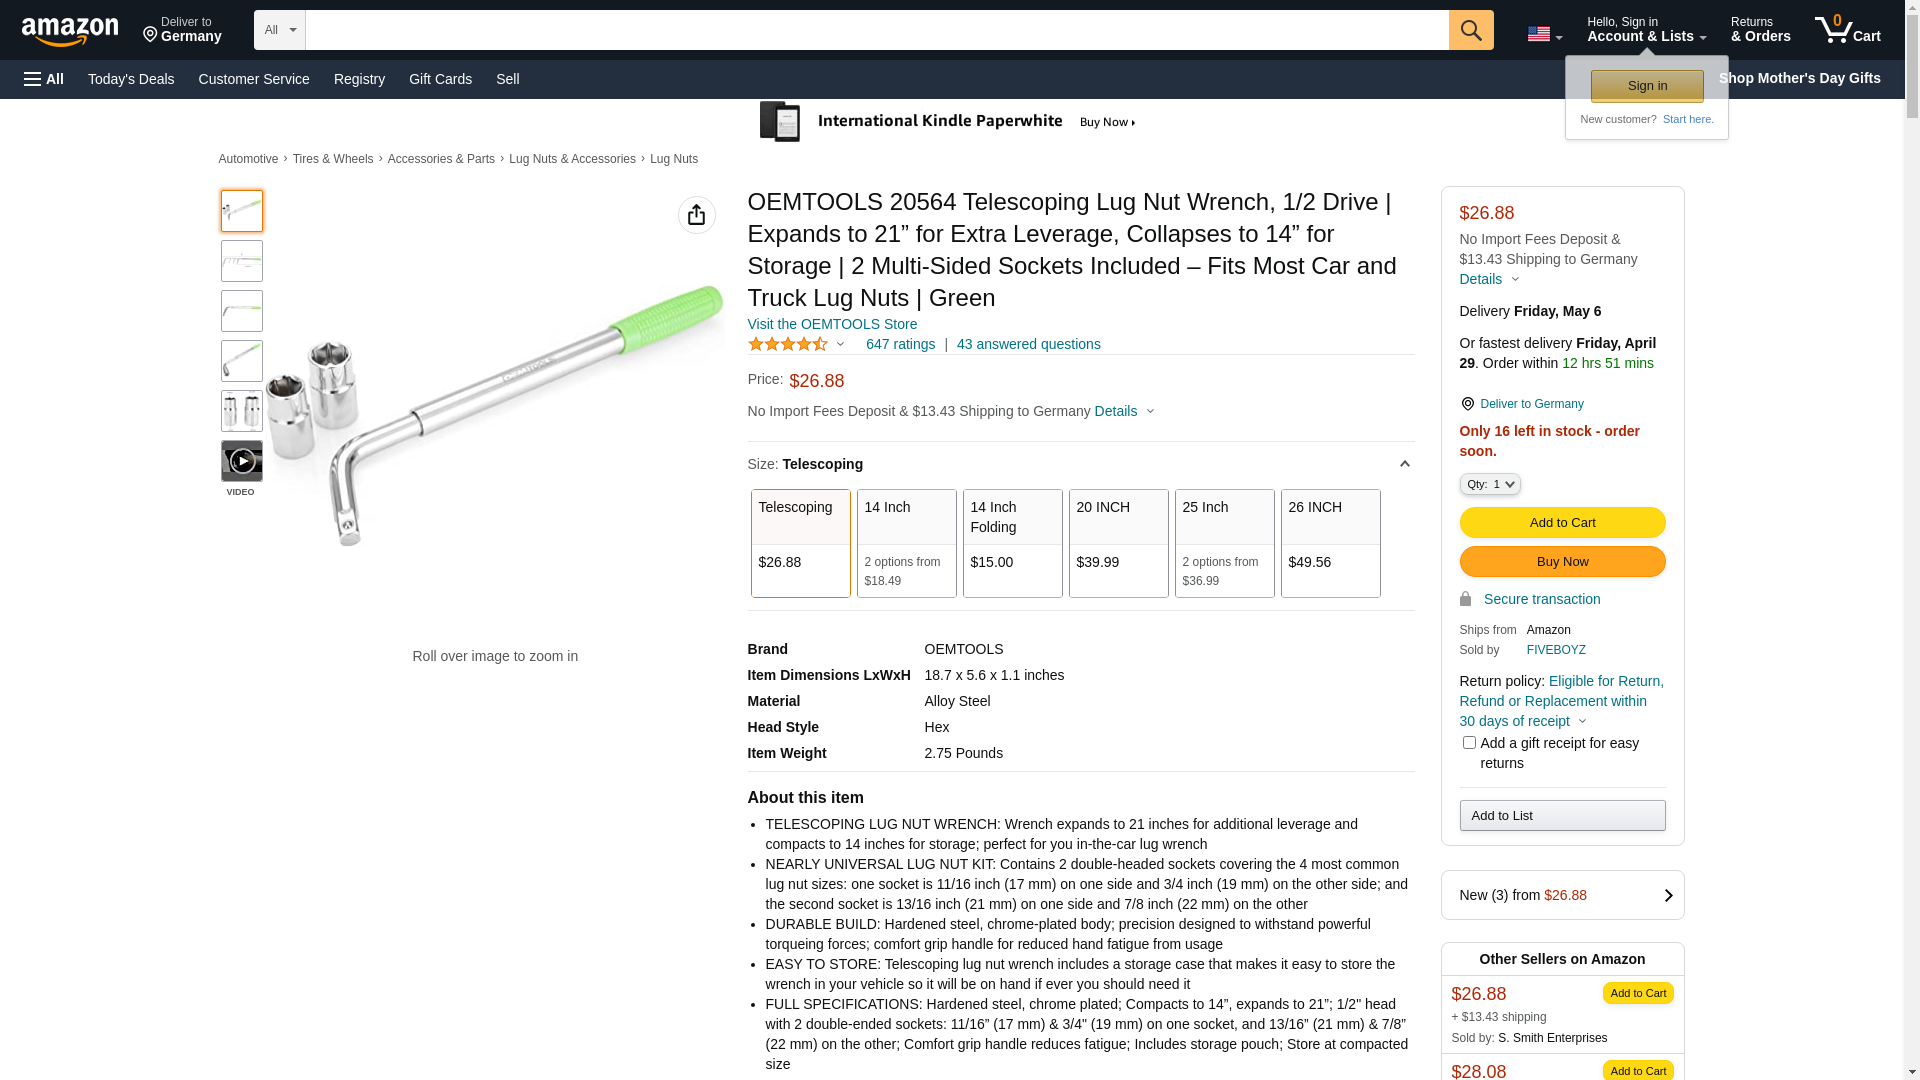Screen dimensions: 1920x1080
Task: Click the Amazon logo
Action: point(70,32)
